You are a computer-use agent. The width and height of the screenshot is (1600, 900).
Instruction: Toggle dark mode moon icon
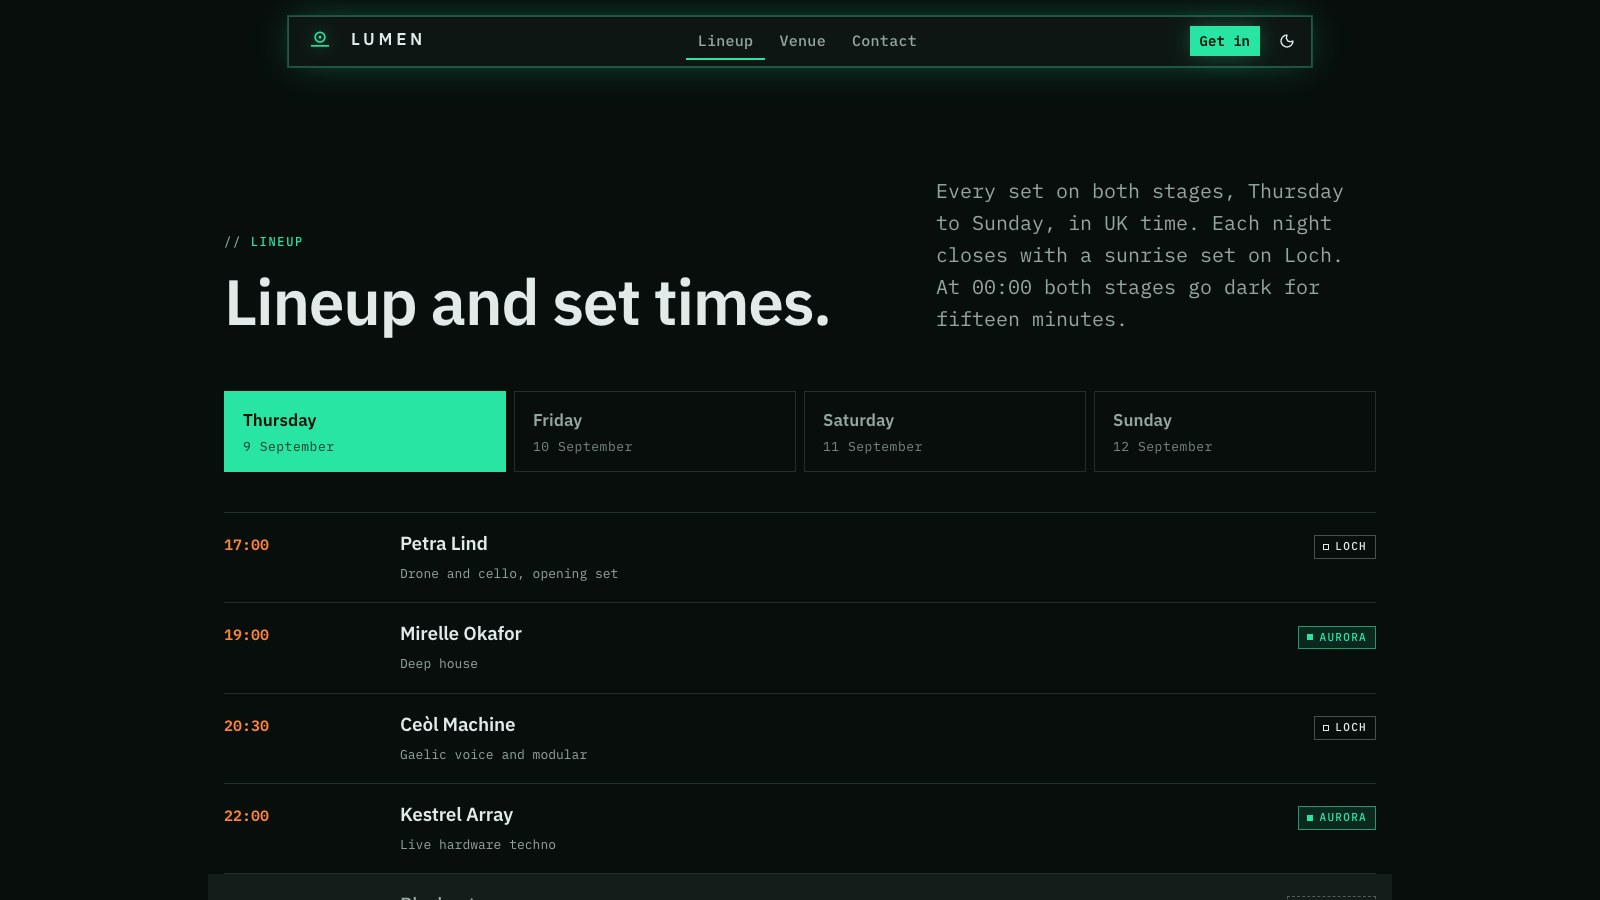pyautogui.click(x=1287, y=41)
